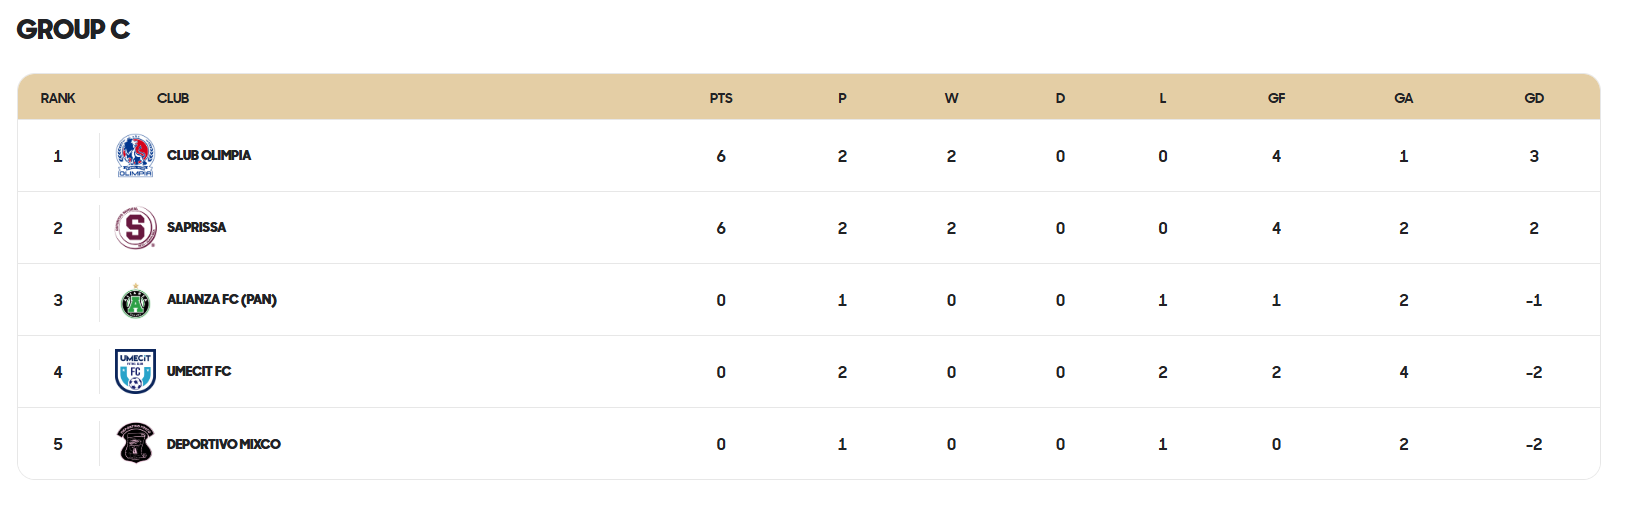Open ALIANZA FC (PAN) team page
Image resolution: width=1632 pixels, height=506 pixels.
222,299
